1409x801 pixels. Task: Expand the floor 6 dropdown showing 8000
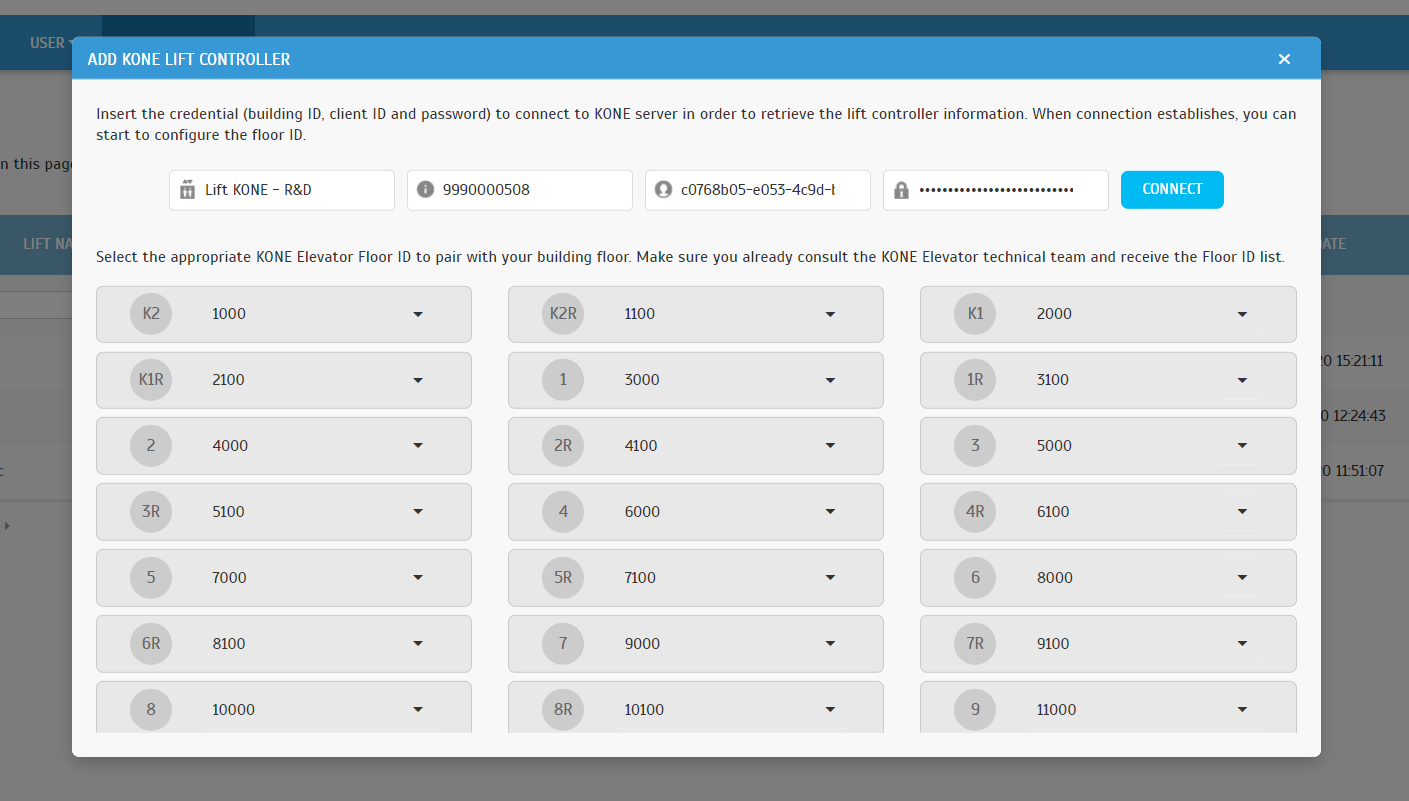[x=1142, y=578]
